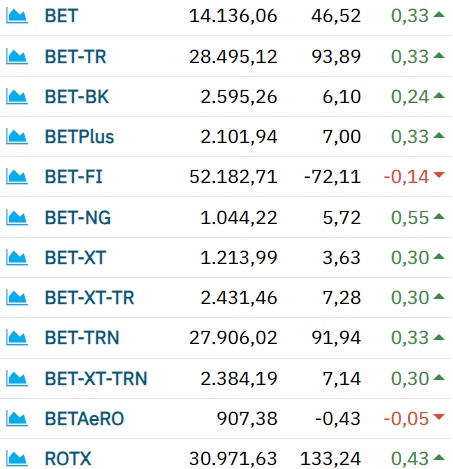Click the BET-FI value 52.182,71
Image resolution: width=453 pixels, height=469 pixels.
coord(233,177)
